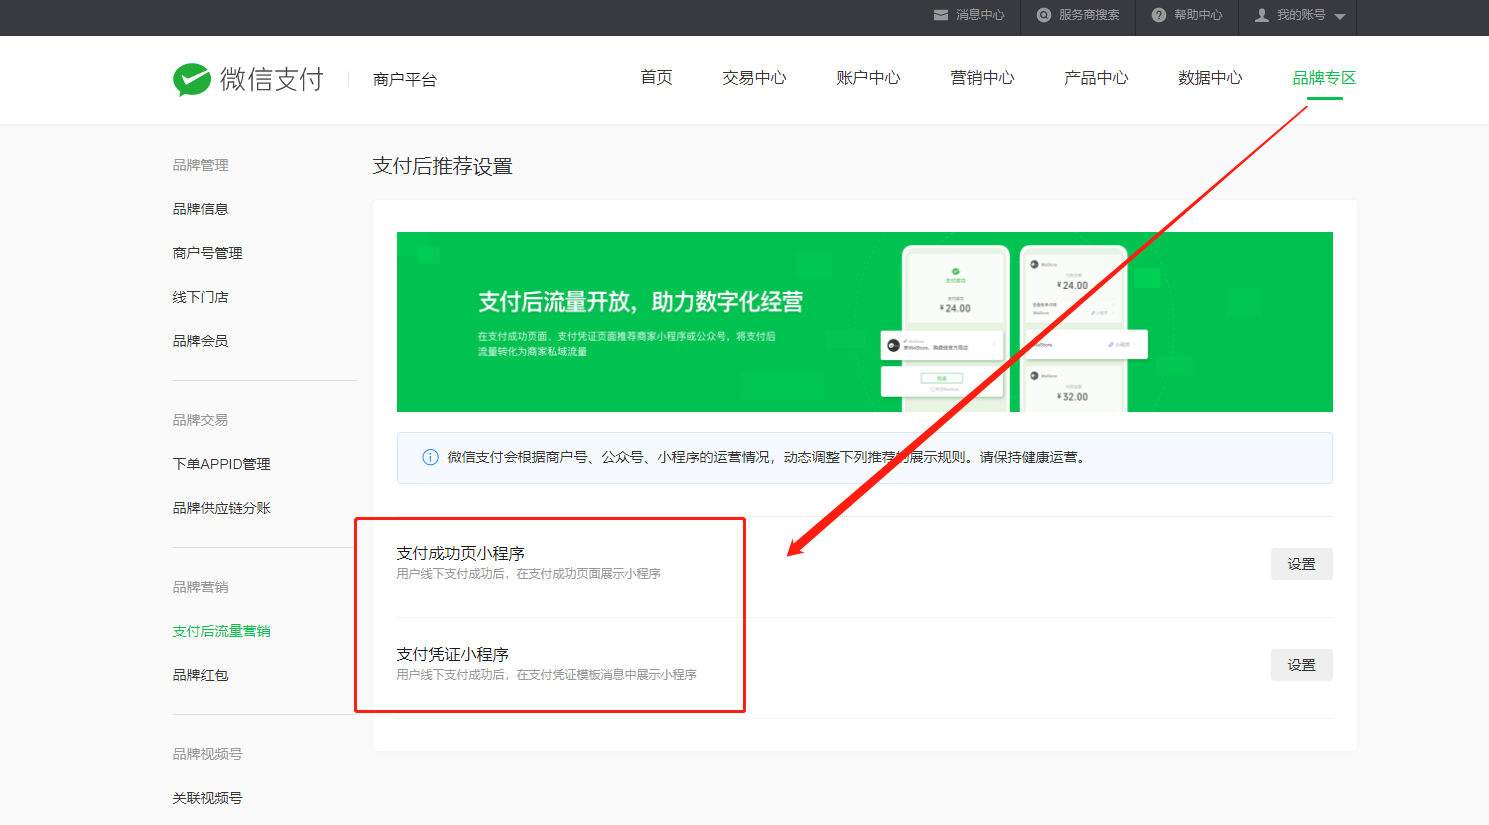1489x825 pixels.
Task: Click the my account user icon
Action: pos(1262,15)
